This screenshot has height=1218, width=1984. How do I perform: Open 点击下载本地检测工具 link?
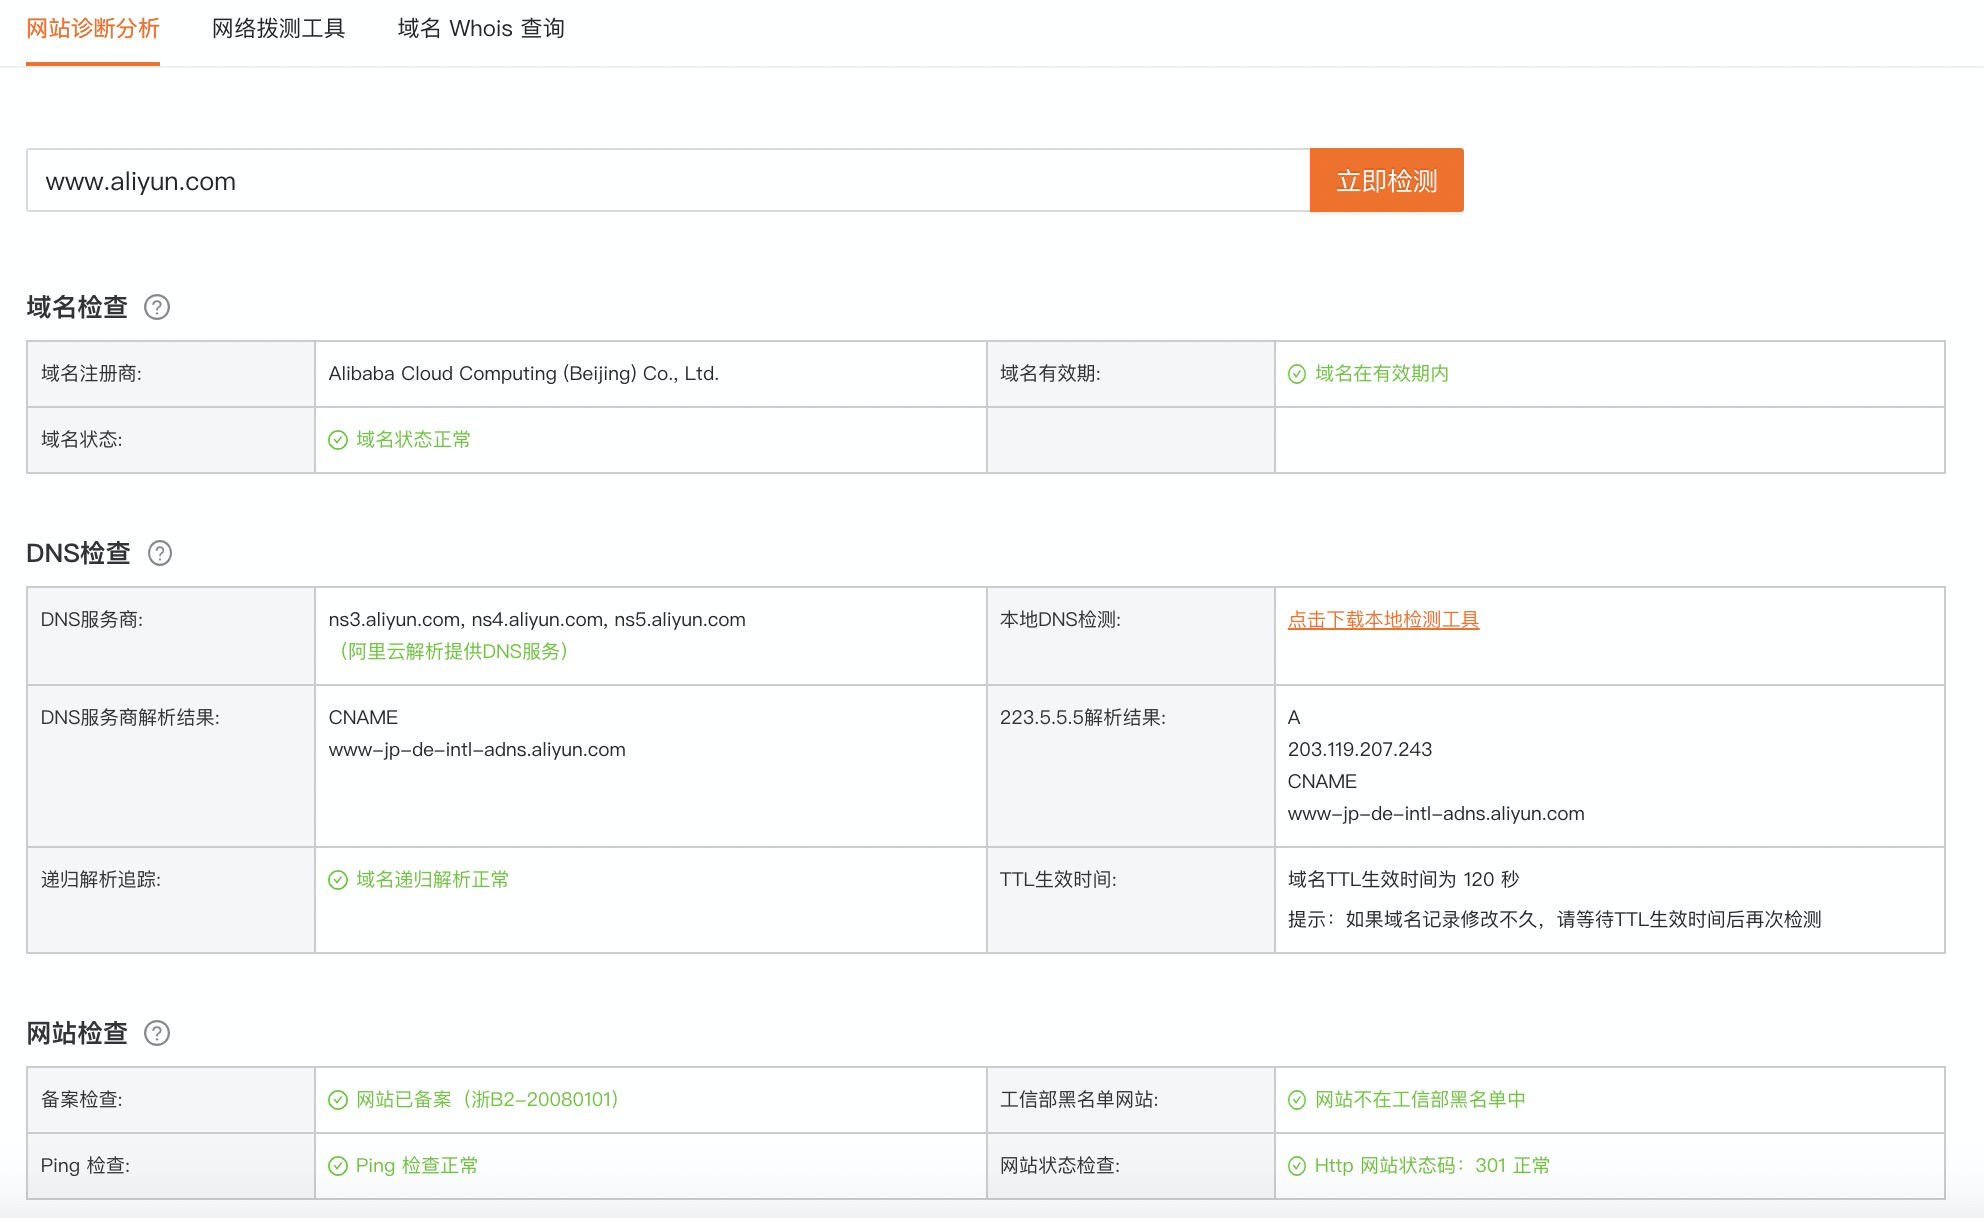point(1383,620)
